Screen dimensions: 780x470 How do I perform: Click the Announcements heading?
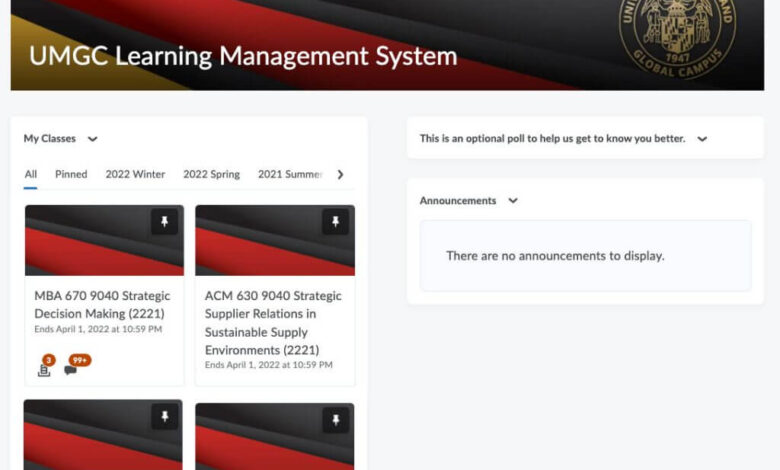point(458,200)
